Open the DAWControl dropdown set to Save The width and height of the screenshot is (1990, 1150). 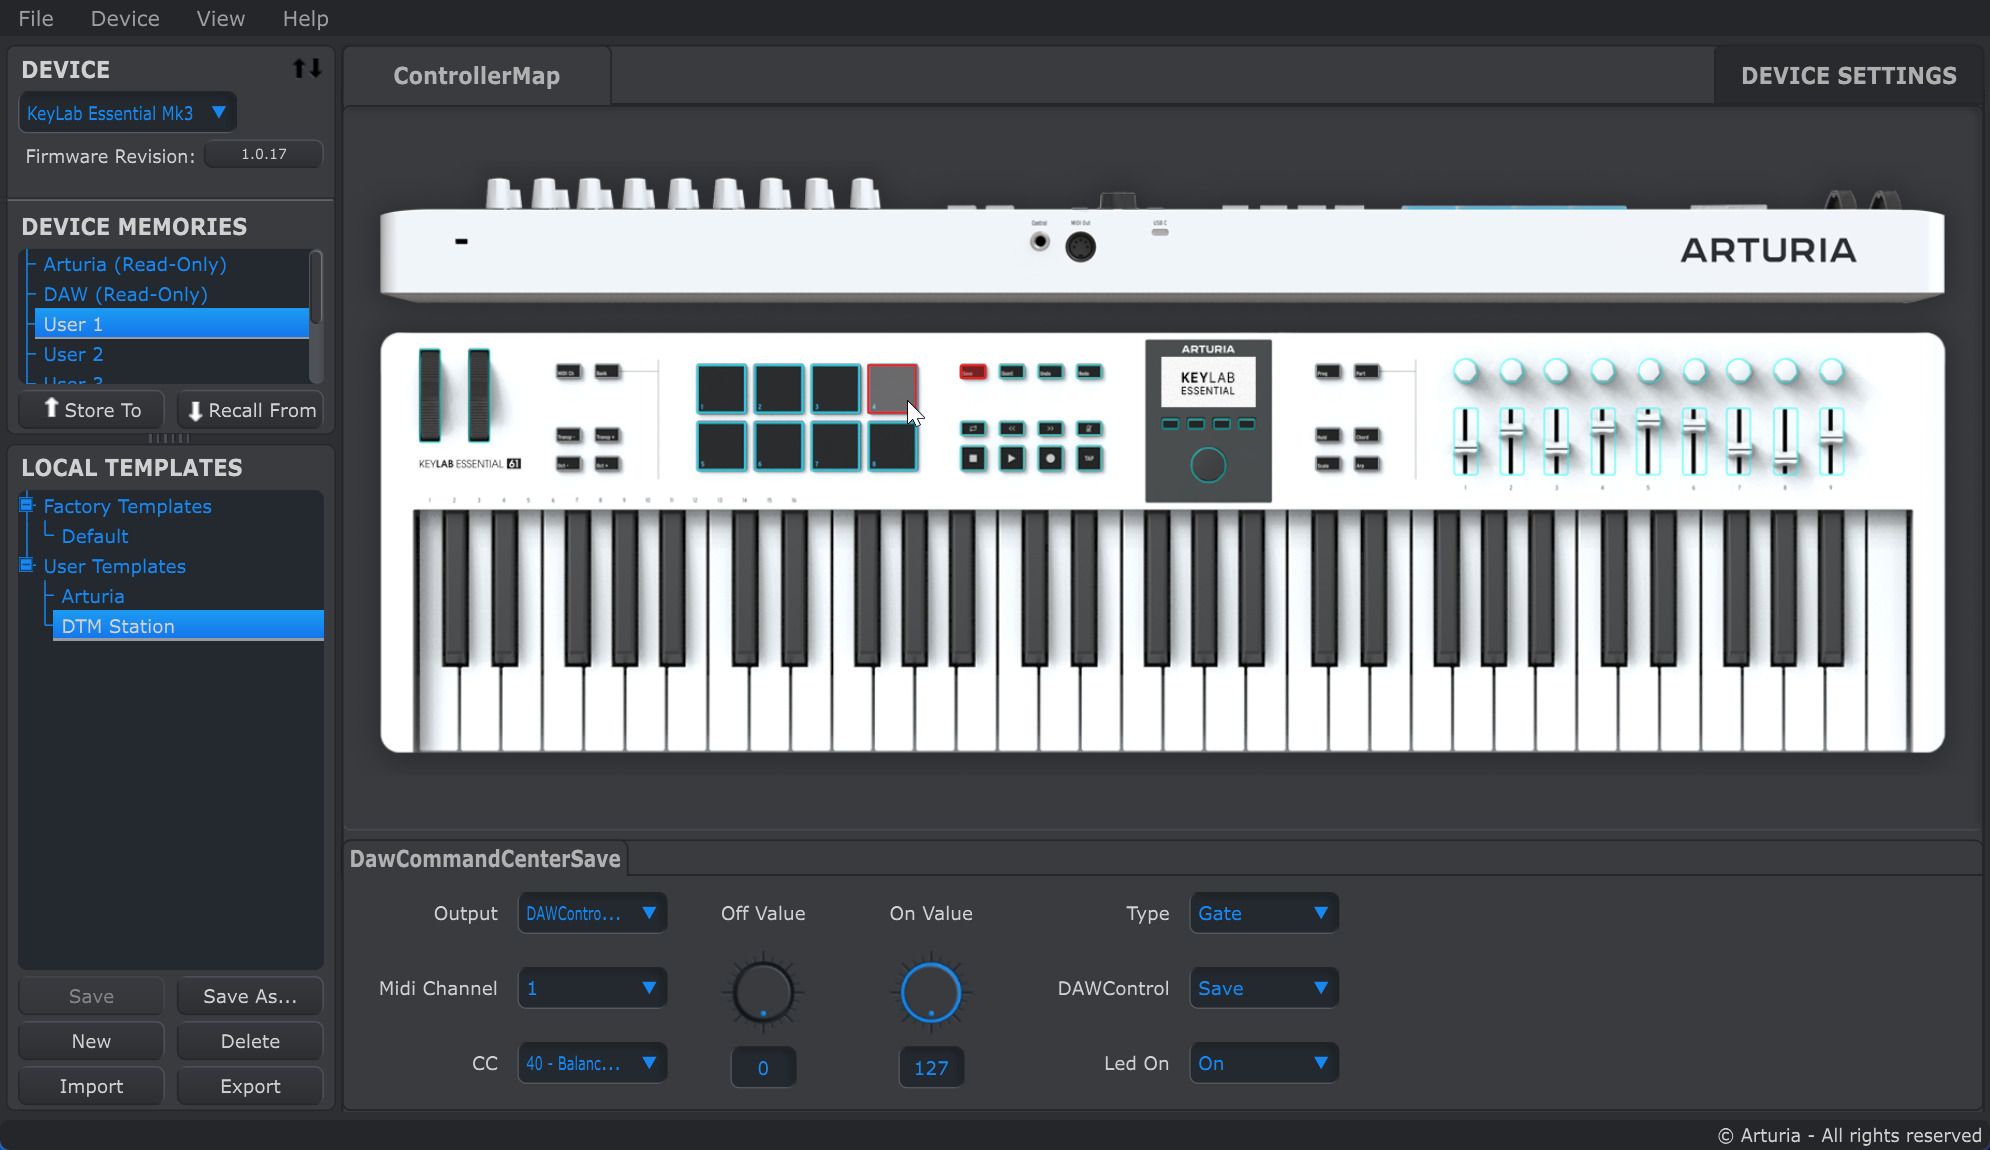(x=1264, y=988)
